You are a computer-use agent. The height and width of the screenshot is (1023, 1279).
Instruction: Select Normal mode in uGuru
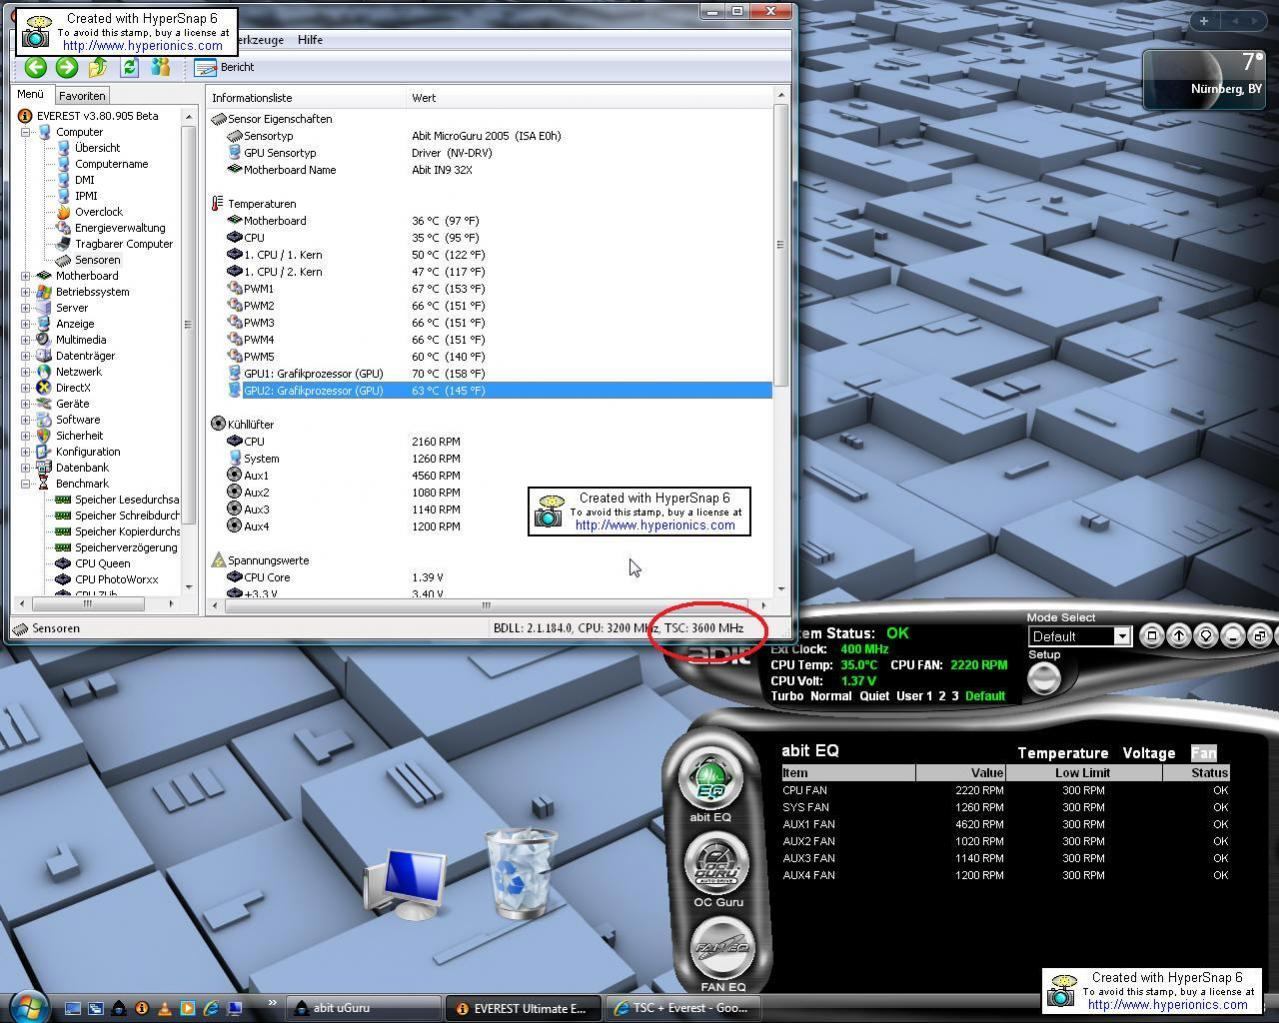tap(831, 696)
